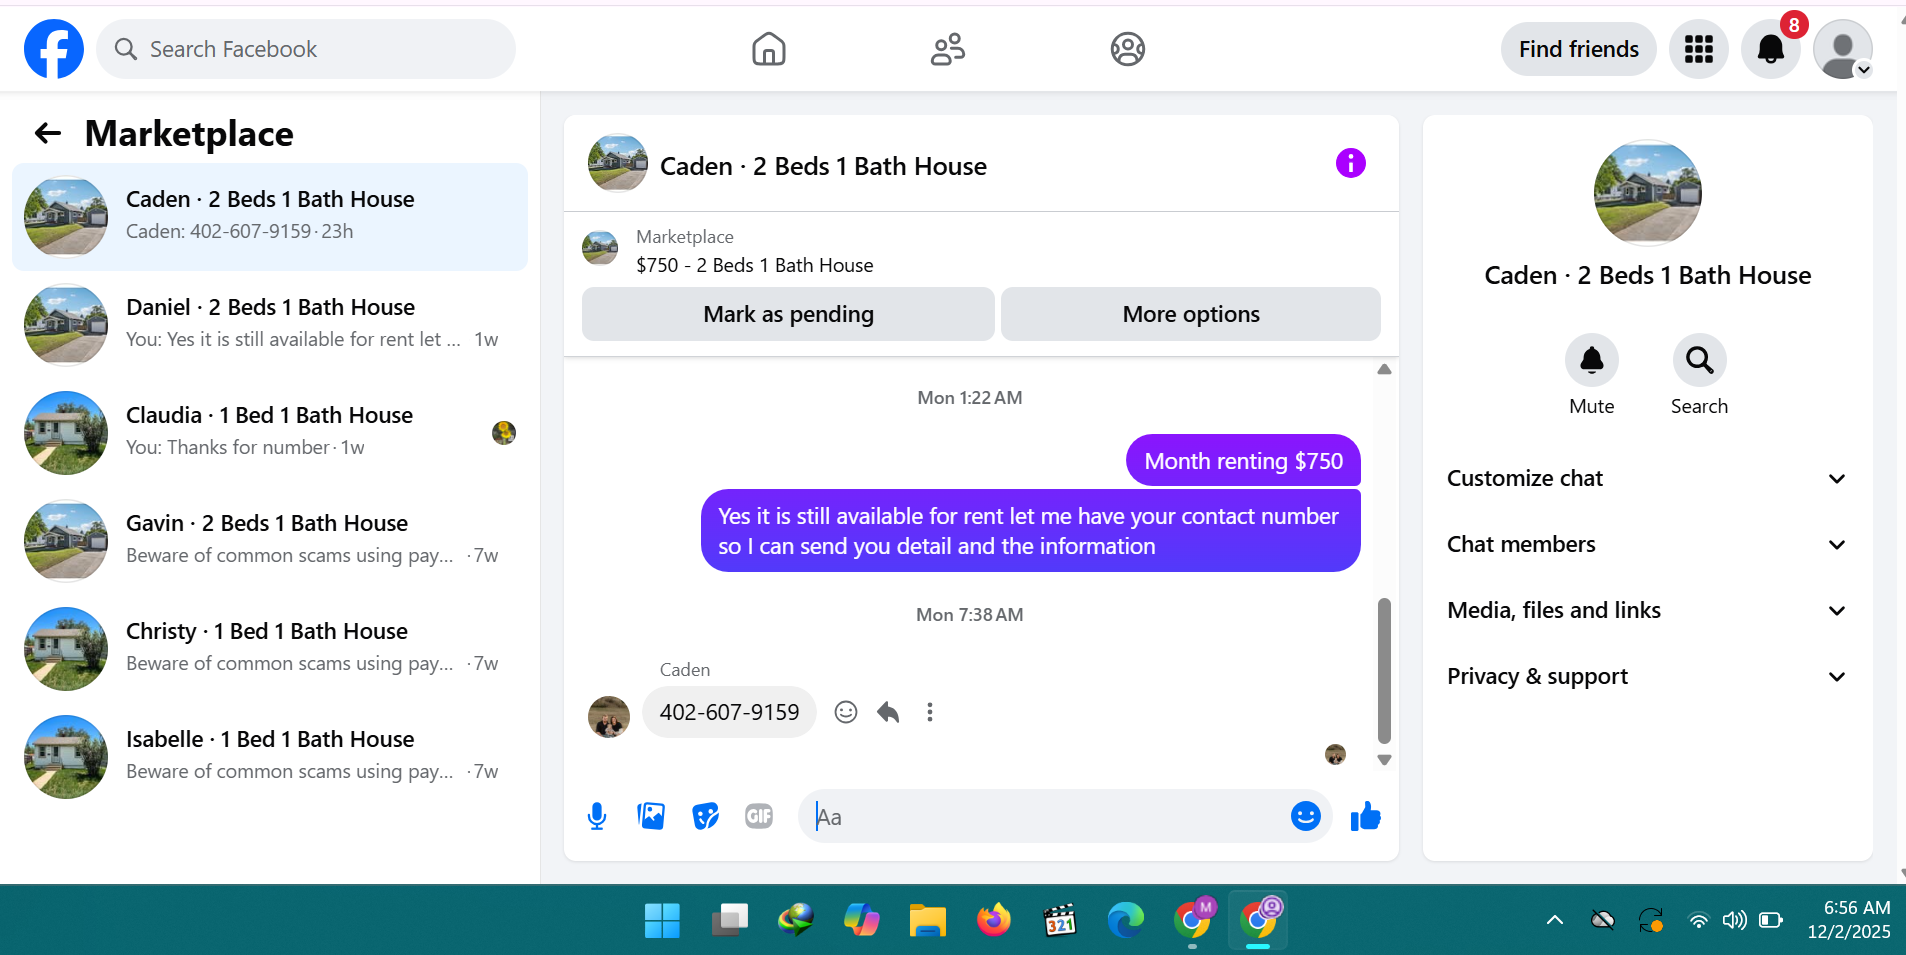Click the Mark as pending button

coord(788,314)
